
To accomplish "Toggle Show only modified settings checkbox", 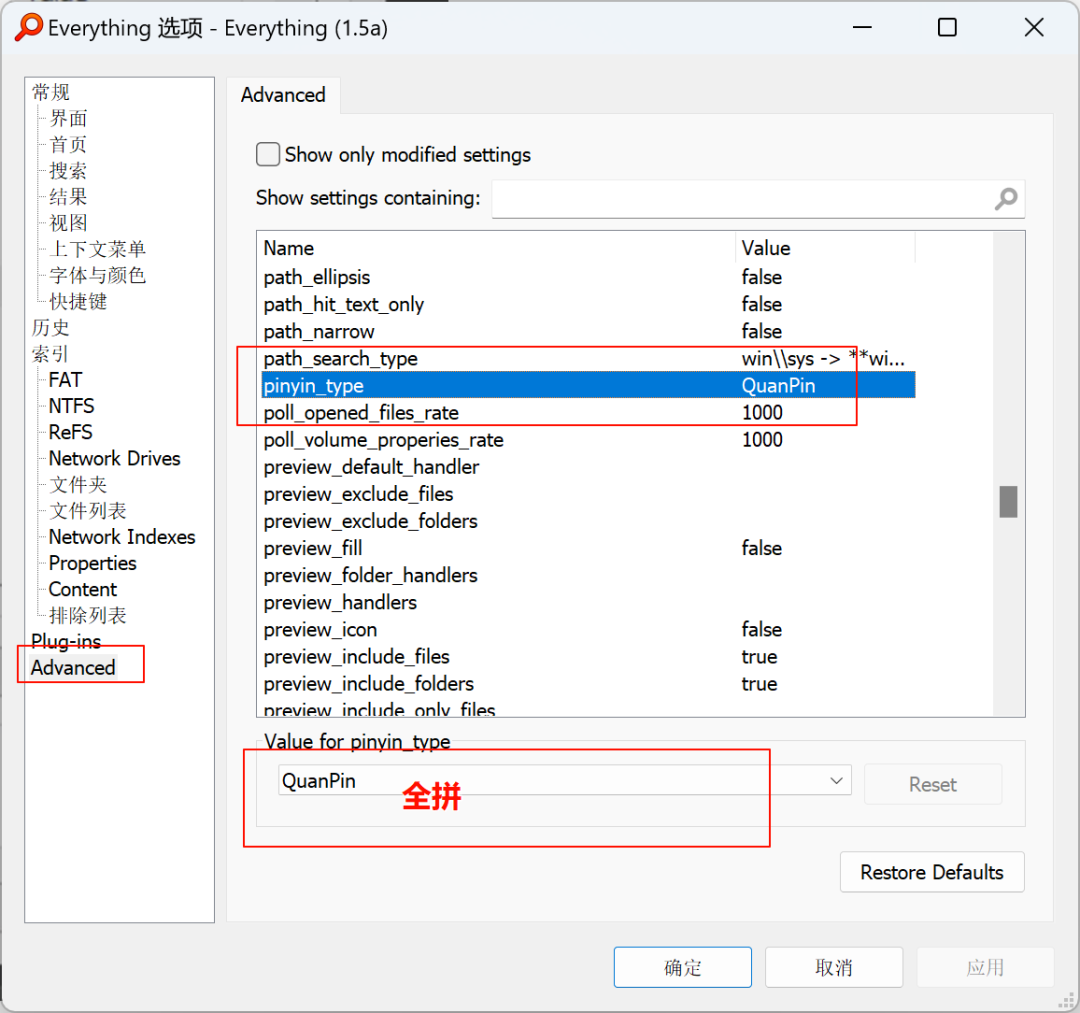I will tap(268, 154).
